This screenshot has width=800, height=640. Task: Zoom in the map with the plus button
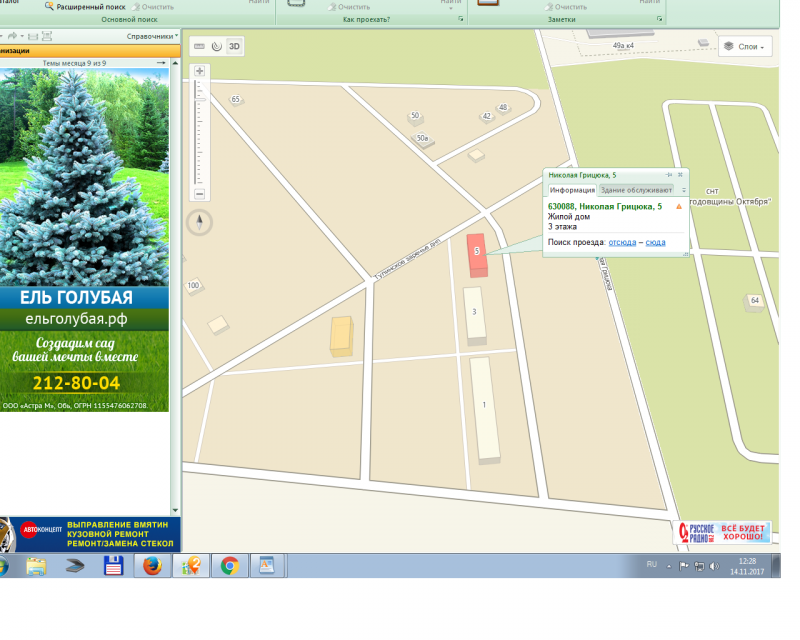click(199, 71)
